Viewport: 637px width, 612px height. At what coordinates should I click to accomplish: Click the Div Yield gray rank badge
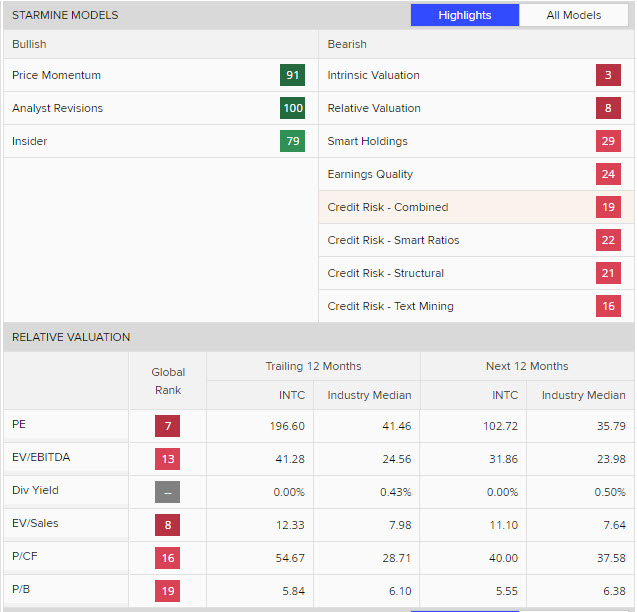point(167,492)
